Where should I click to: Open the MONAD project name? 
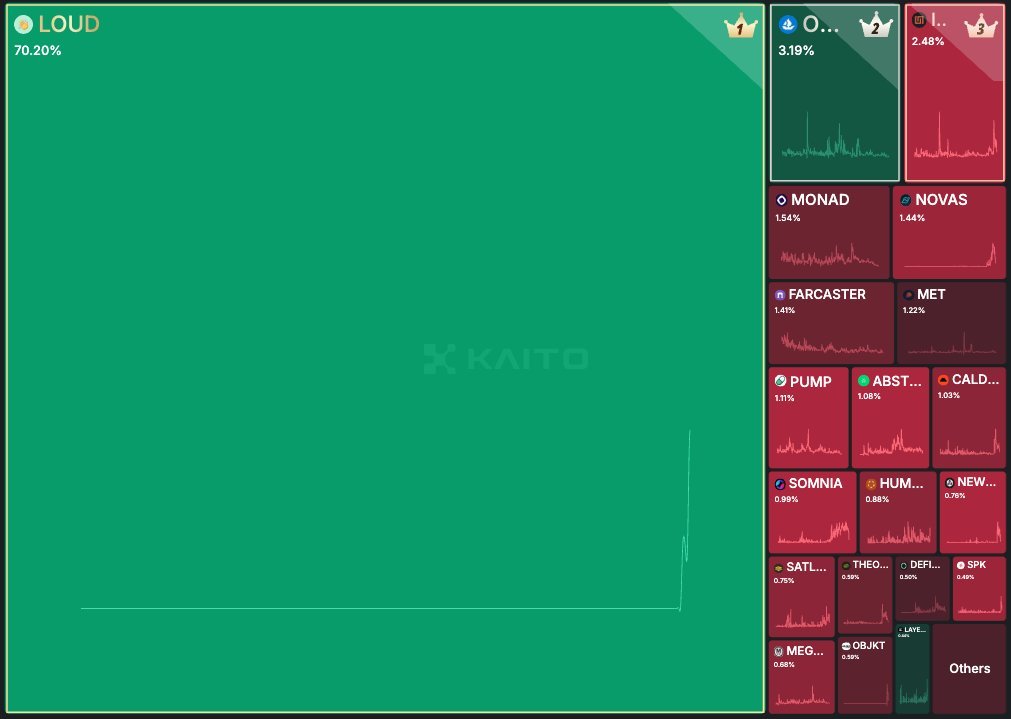pos(820,200)
